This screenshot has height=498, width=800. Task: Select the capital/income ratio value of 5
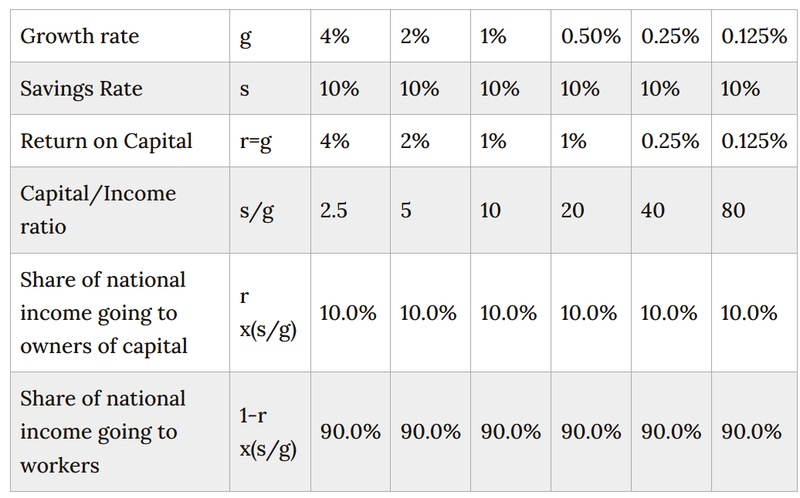pos(406,211)
